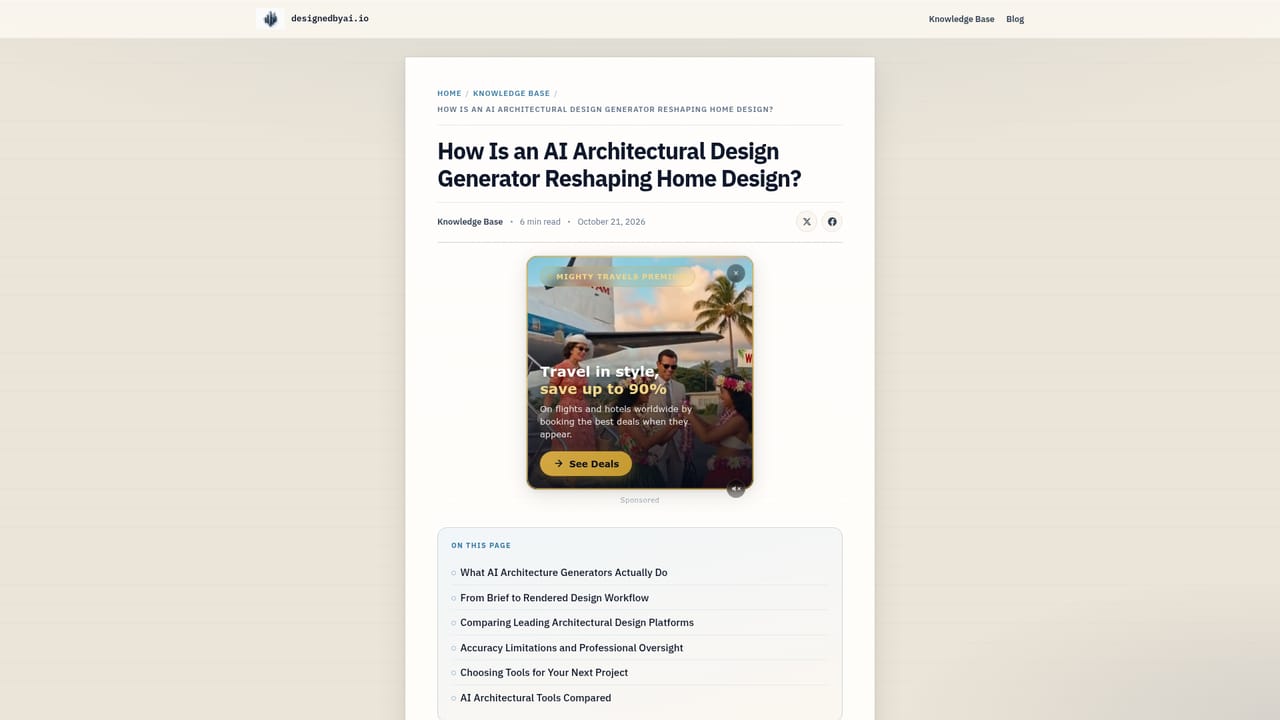Toggle the ad mute icon

click(x=736, y=489)
